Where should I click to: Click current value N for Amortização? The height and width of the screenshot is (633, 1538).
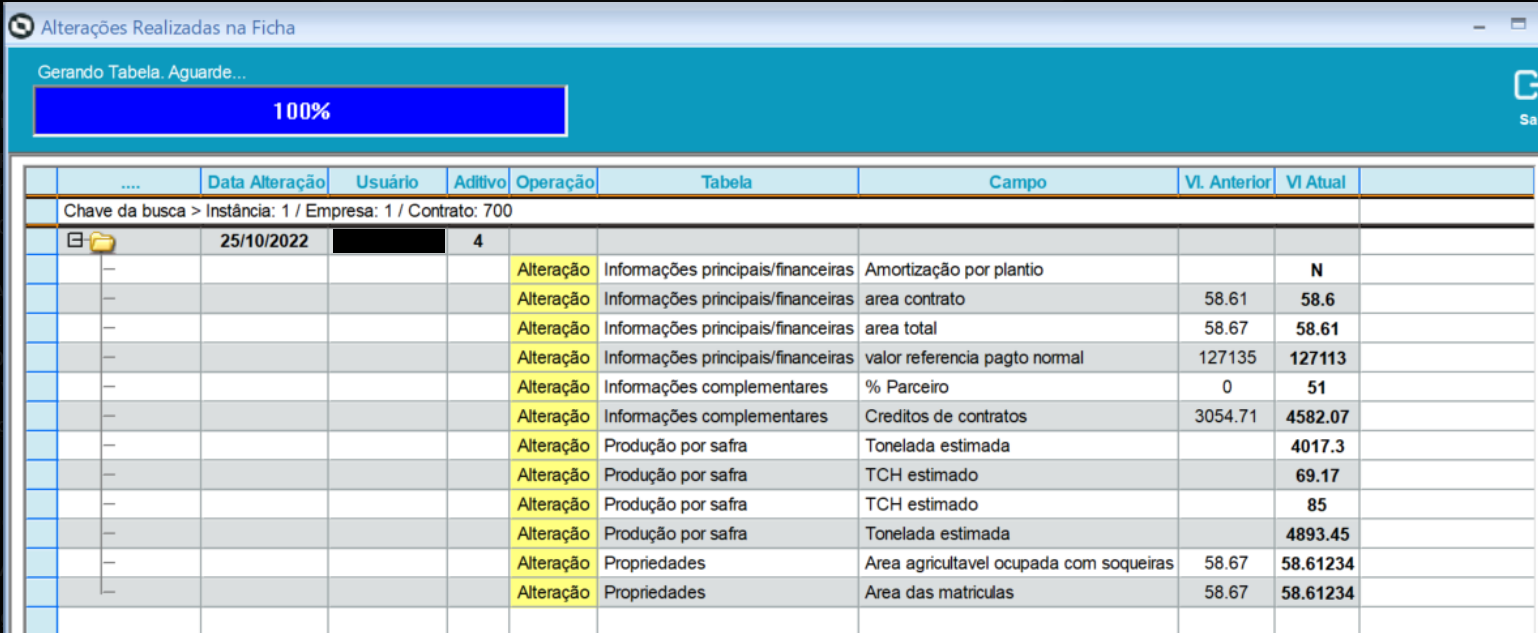(1317, 270)
